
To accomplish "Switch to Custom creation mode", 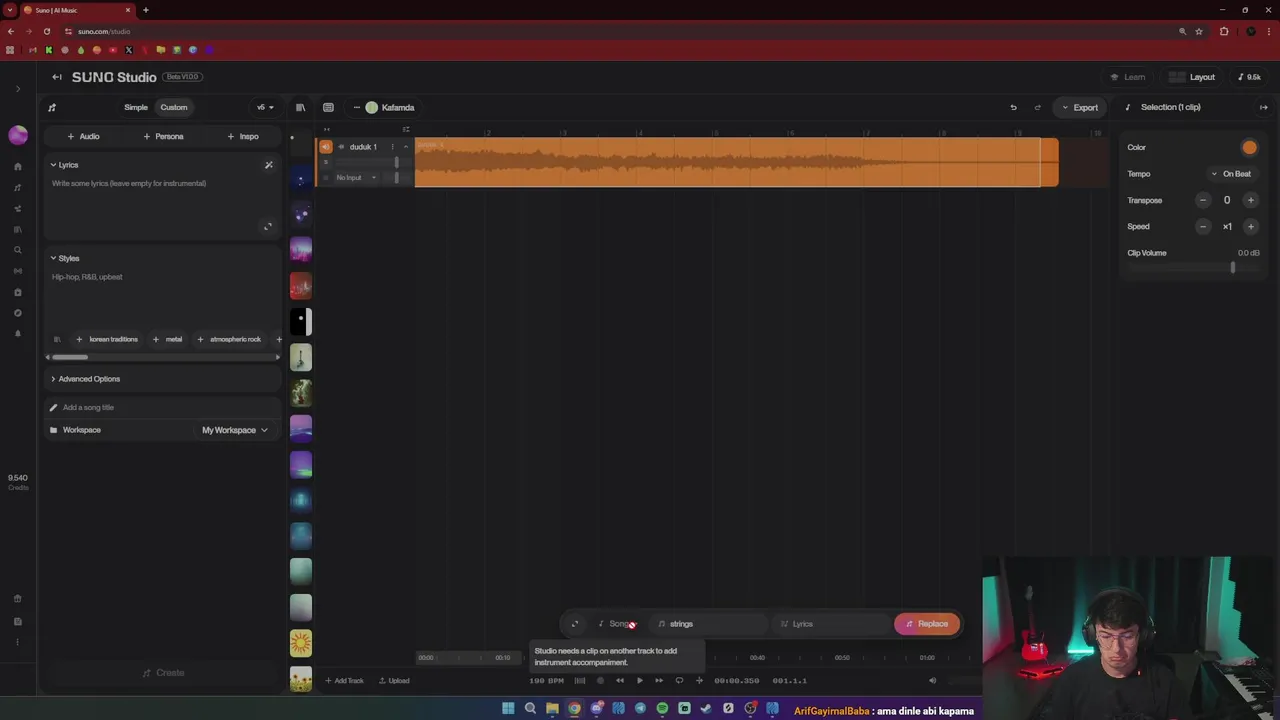I will 174,107.
